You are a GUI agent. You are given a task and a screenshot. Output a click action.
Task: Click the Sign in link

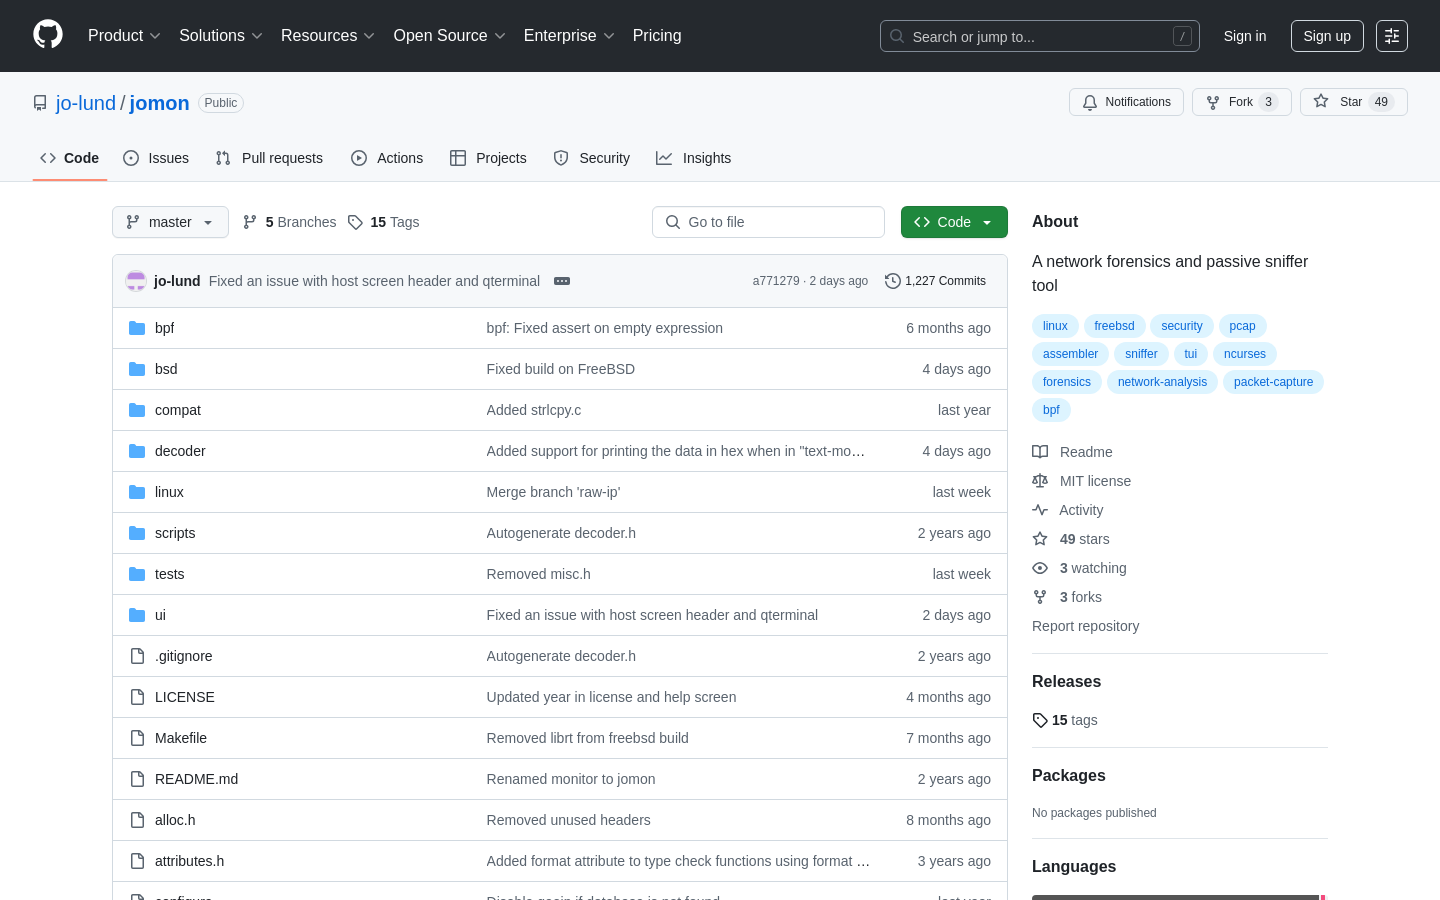(x=1245, y=36)
